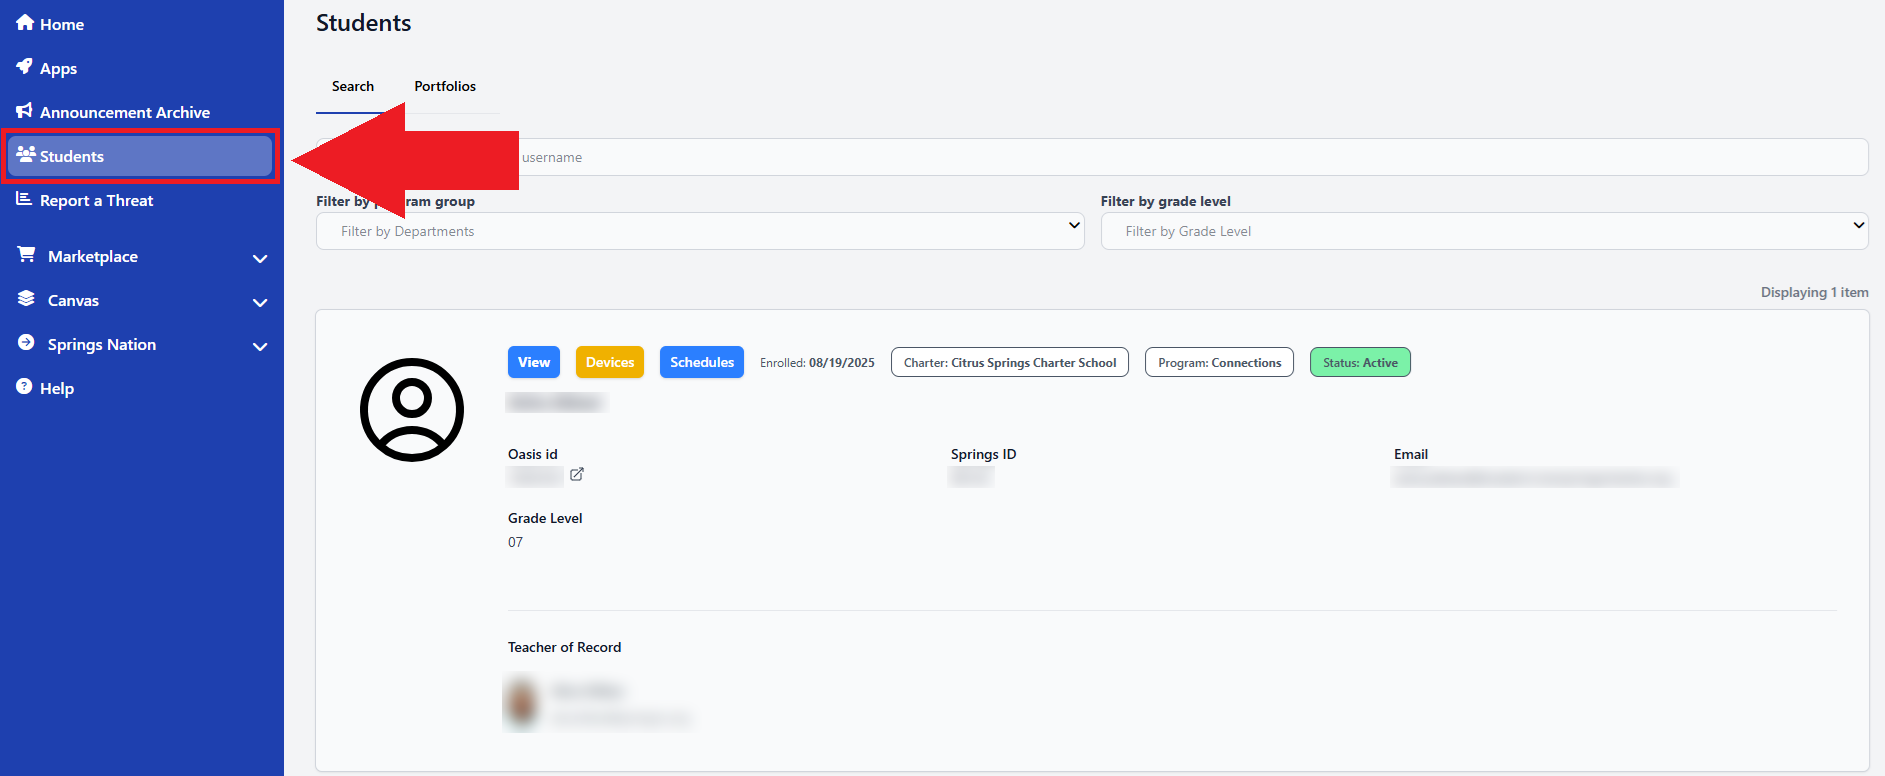Click the Marketplace shopping cart icon
The height and width of the screenshot is (776, 1885).
(27, 255)
